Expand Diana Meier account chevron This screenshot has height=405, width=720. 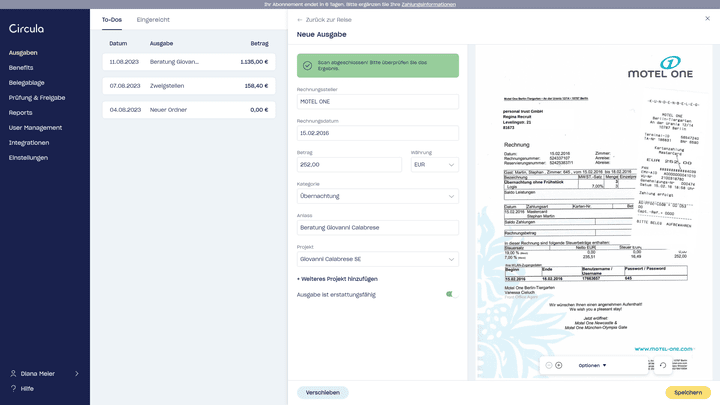pos(77,373)
